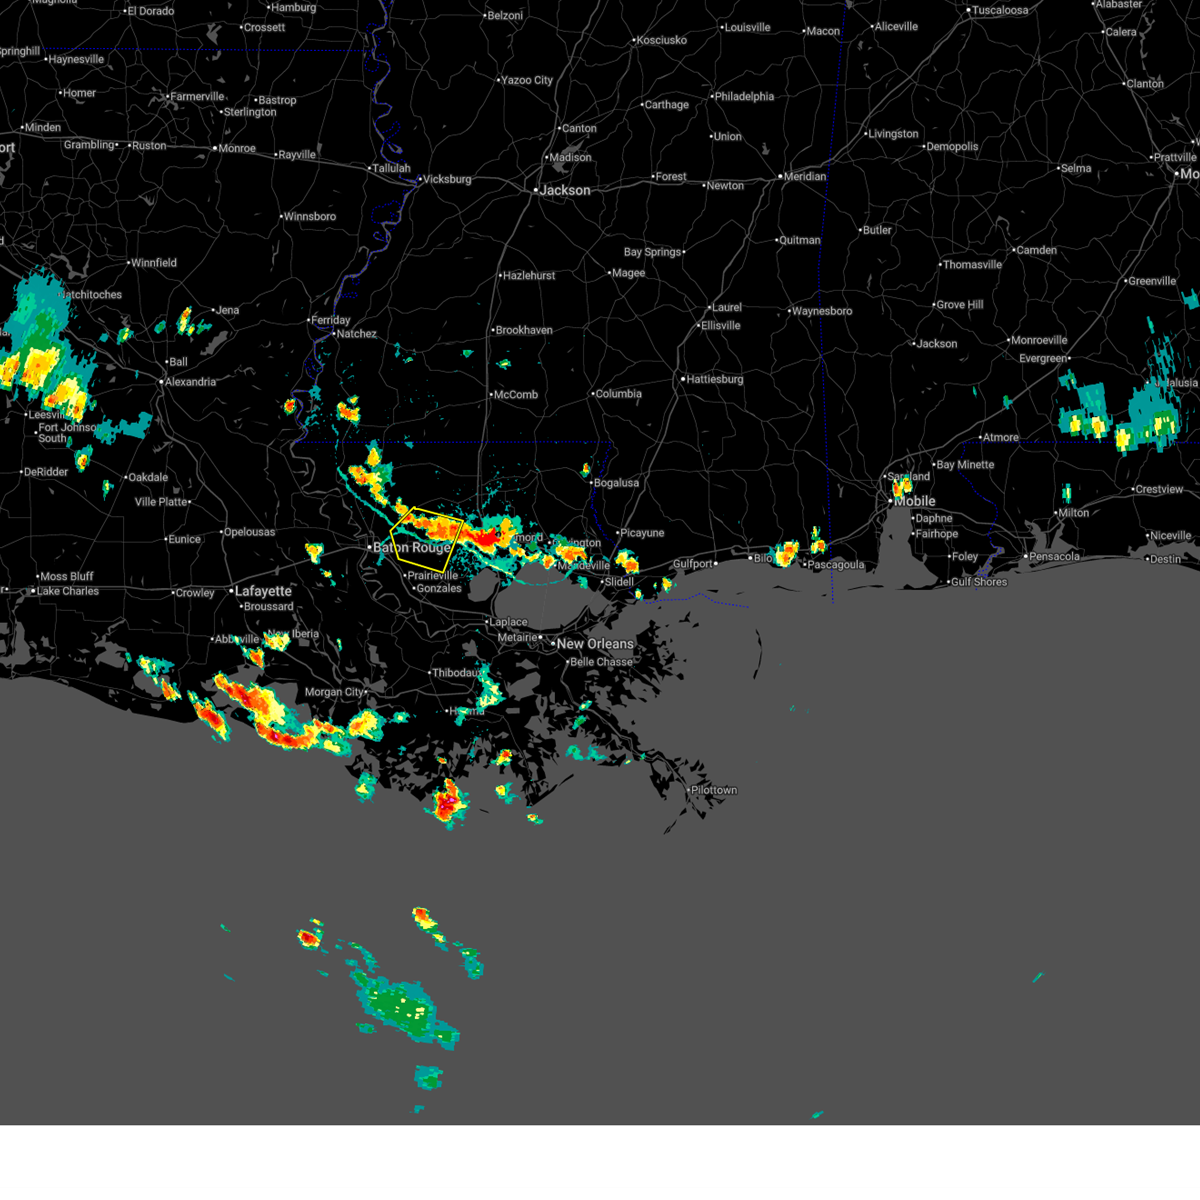Click the Morgan City label
Image resolution: width=1200 pixels, height=1200 pixels.
334,692
